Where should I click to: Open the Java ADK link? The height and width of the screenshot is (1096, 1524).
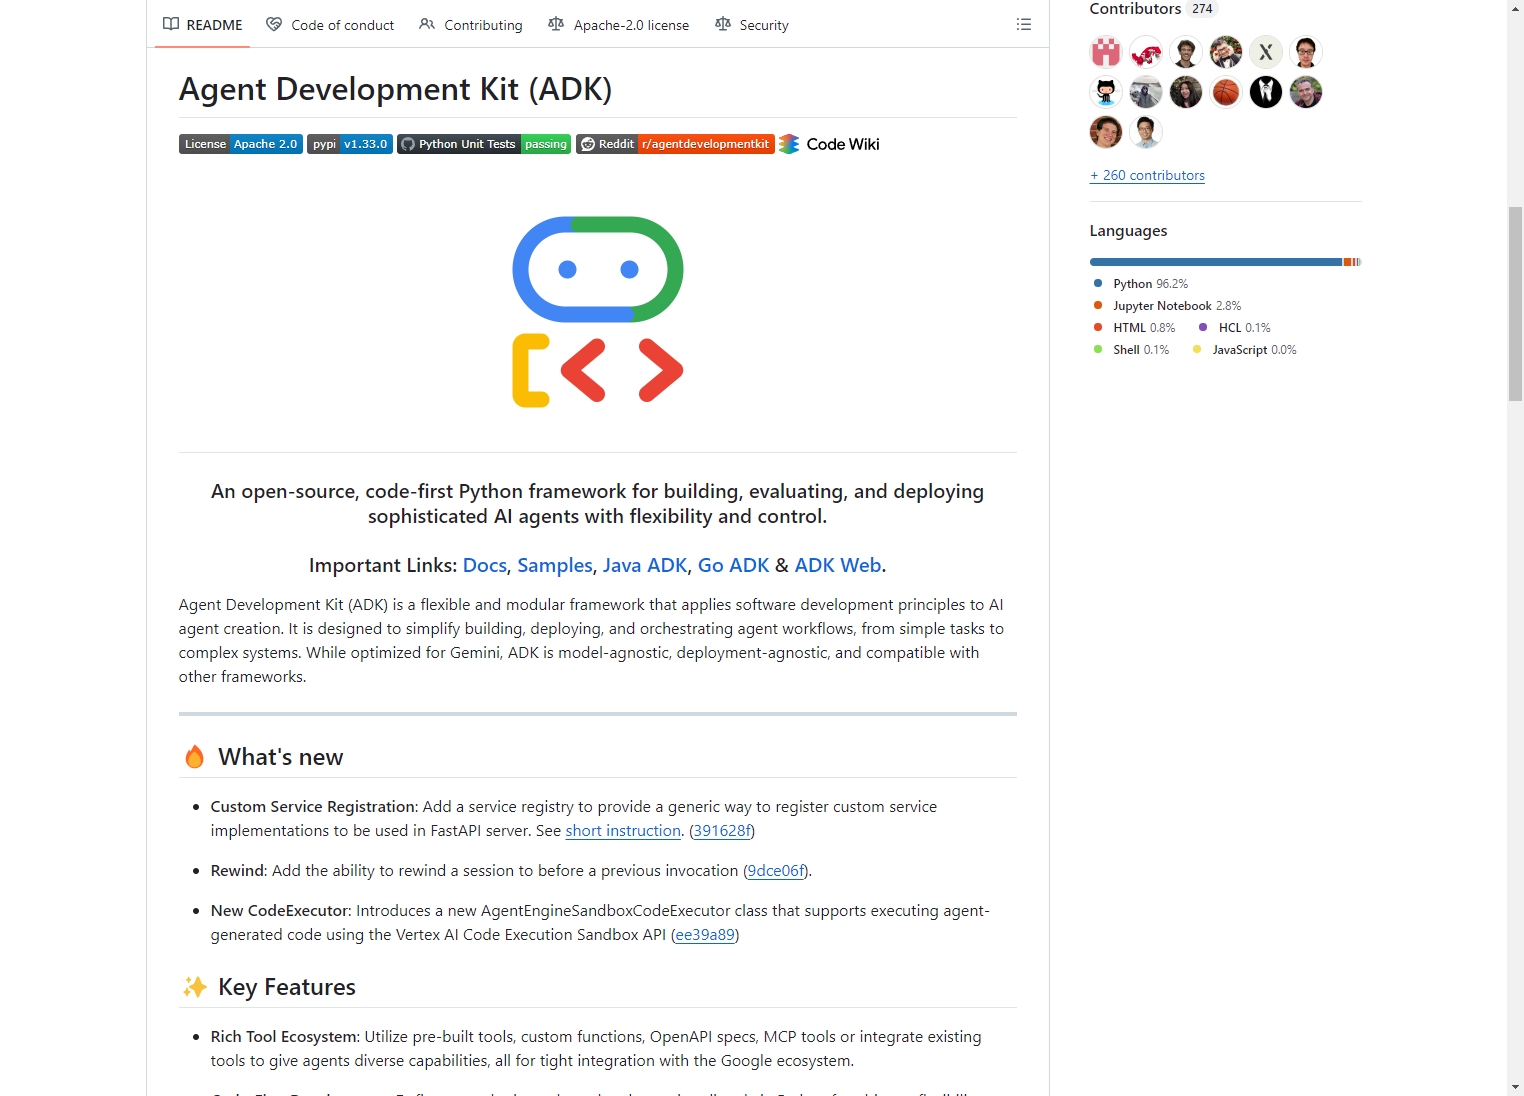(645, 565)
